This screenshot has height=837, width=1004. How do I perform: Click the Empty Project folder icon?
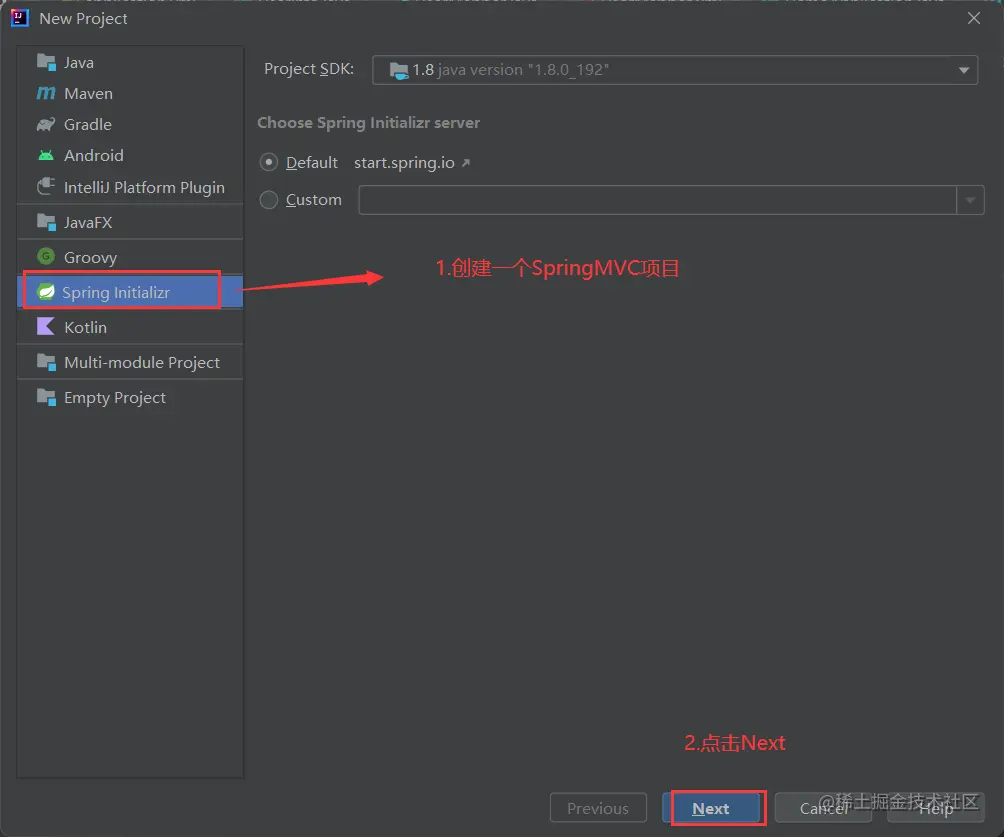point(46,397)
